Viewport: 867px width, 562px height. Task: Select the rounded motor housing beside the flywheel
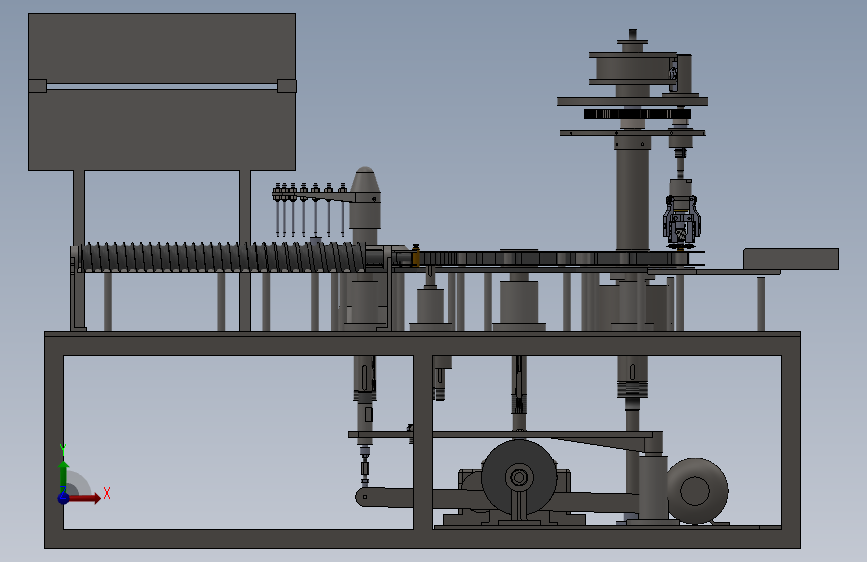pos(698,491)
